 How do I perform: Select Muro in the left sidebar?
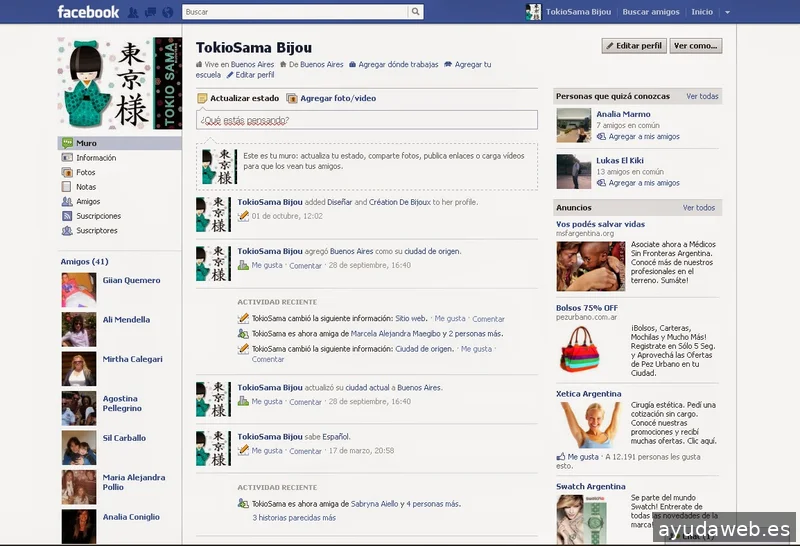tap(86, 143)
